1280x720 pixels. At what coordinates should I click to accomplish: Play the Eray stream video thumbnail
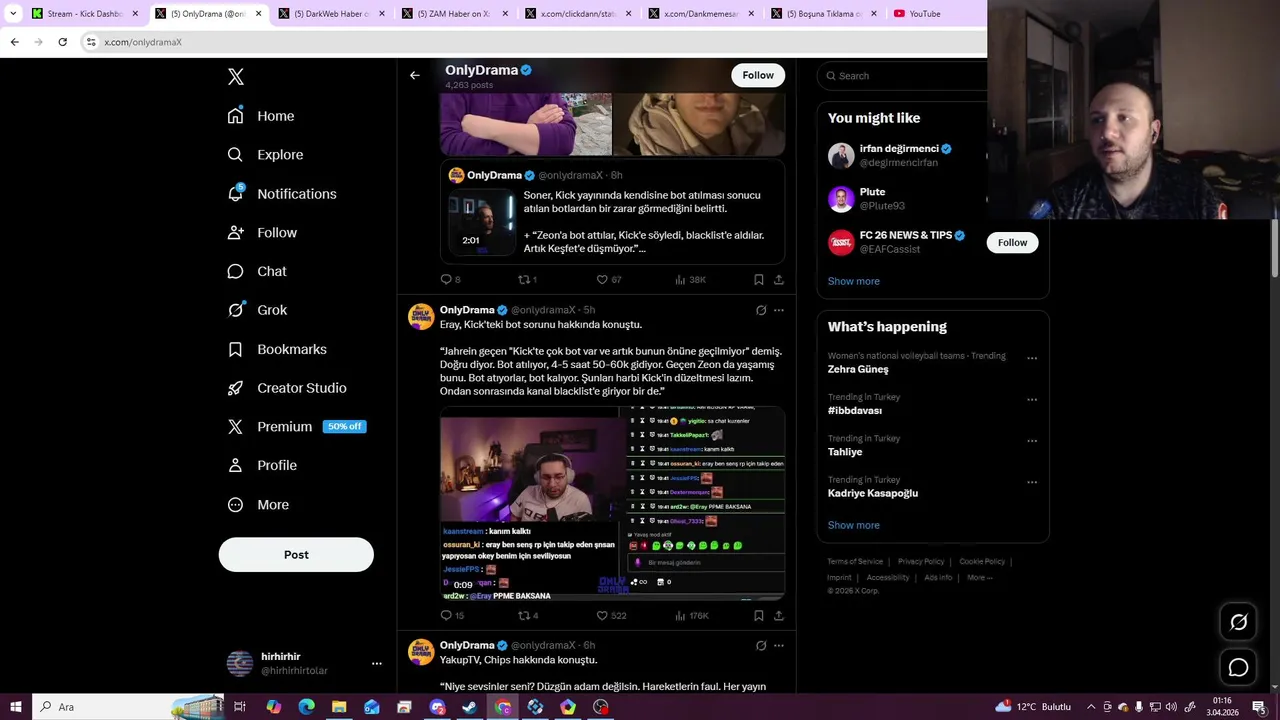tap(612, 503)
